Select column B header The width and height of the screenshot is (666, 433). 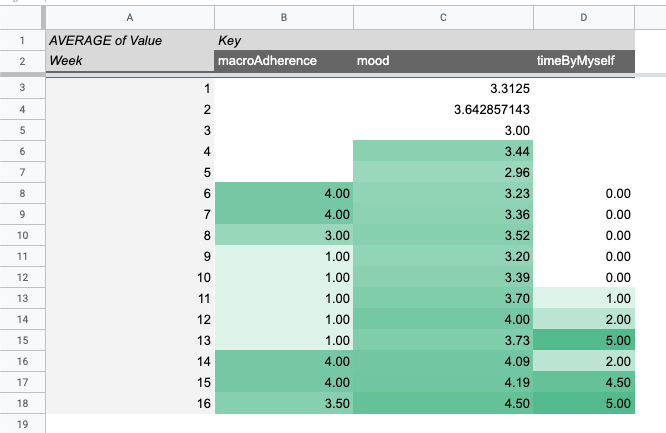click(x=284, y=17)
